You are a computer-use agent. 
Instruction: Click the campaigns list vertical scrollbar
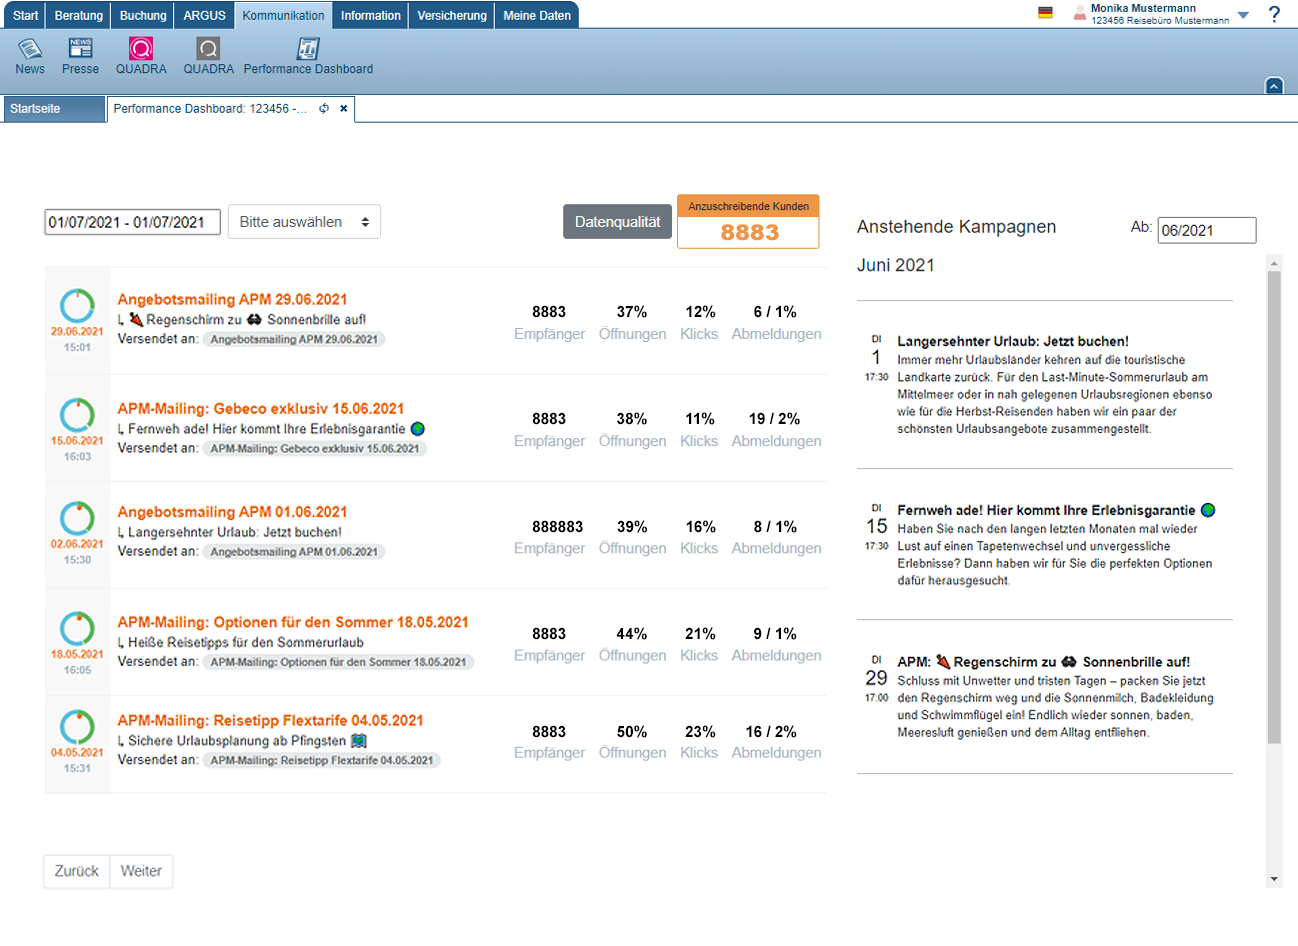1274,500
